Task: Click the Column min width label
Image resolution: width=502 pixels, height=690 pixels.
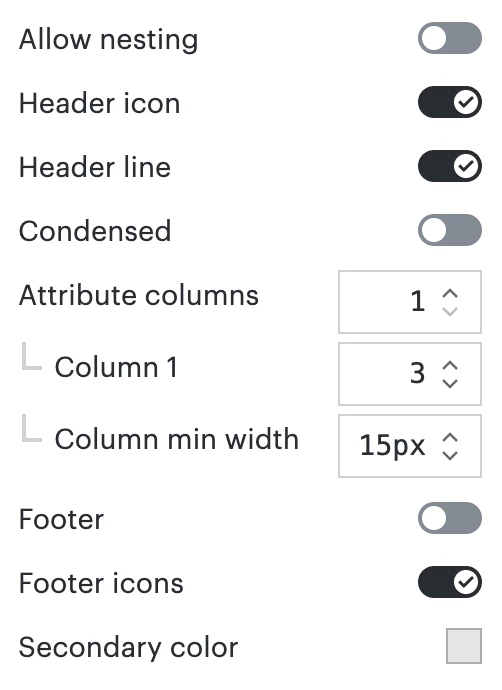Action: coord(177,439)
